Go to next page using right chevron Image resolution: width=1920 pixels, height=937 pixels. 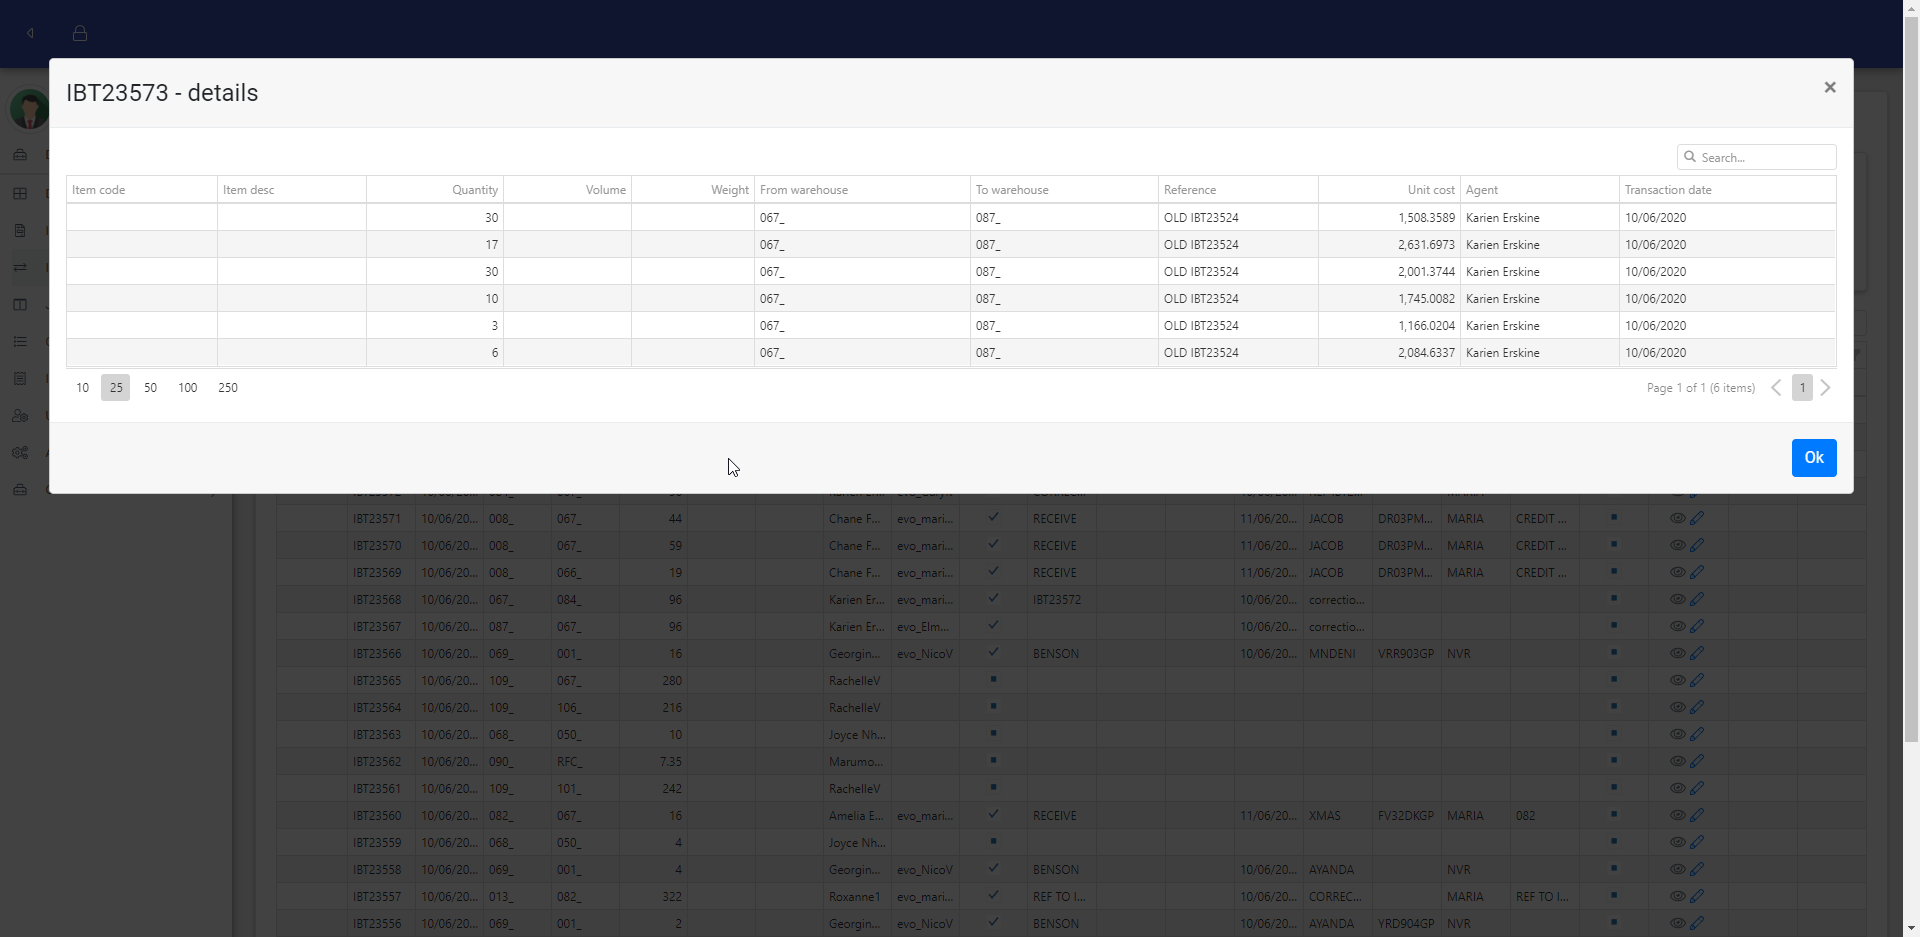tap(1825, 388)
